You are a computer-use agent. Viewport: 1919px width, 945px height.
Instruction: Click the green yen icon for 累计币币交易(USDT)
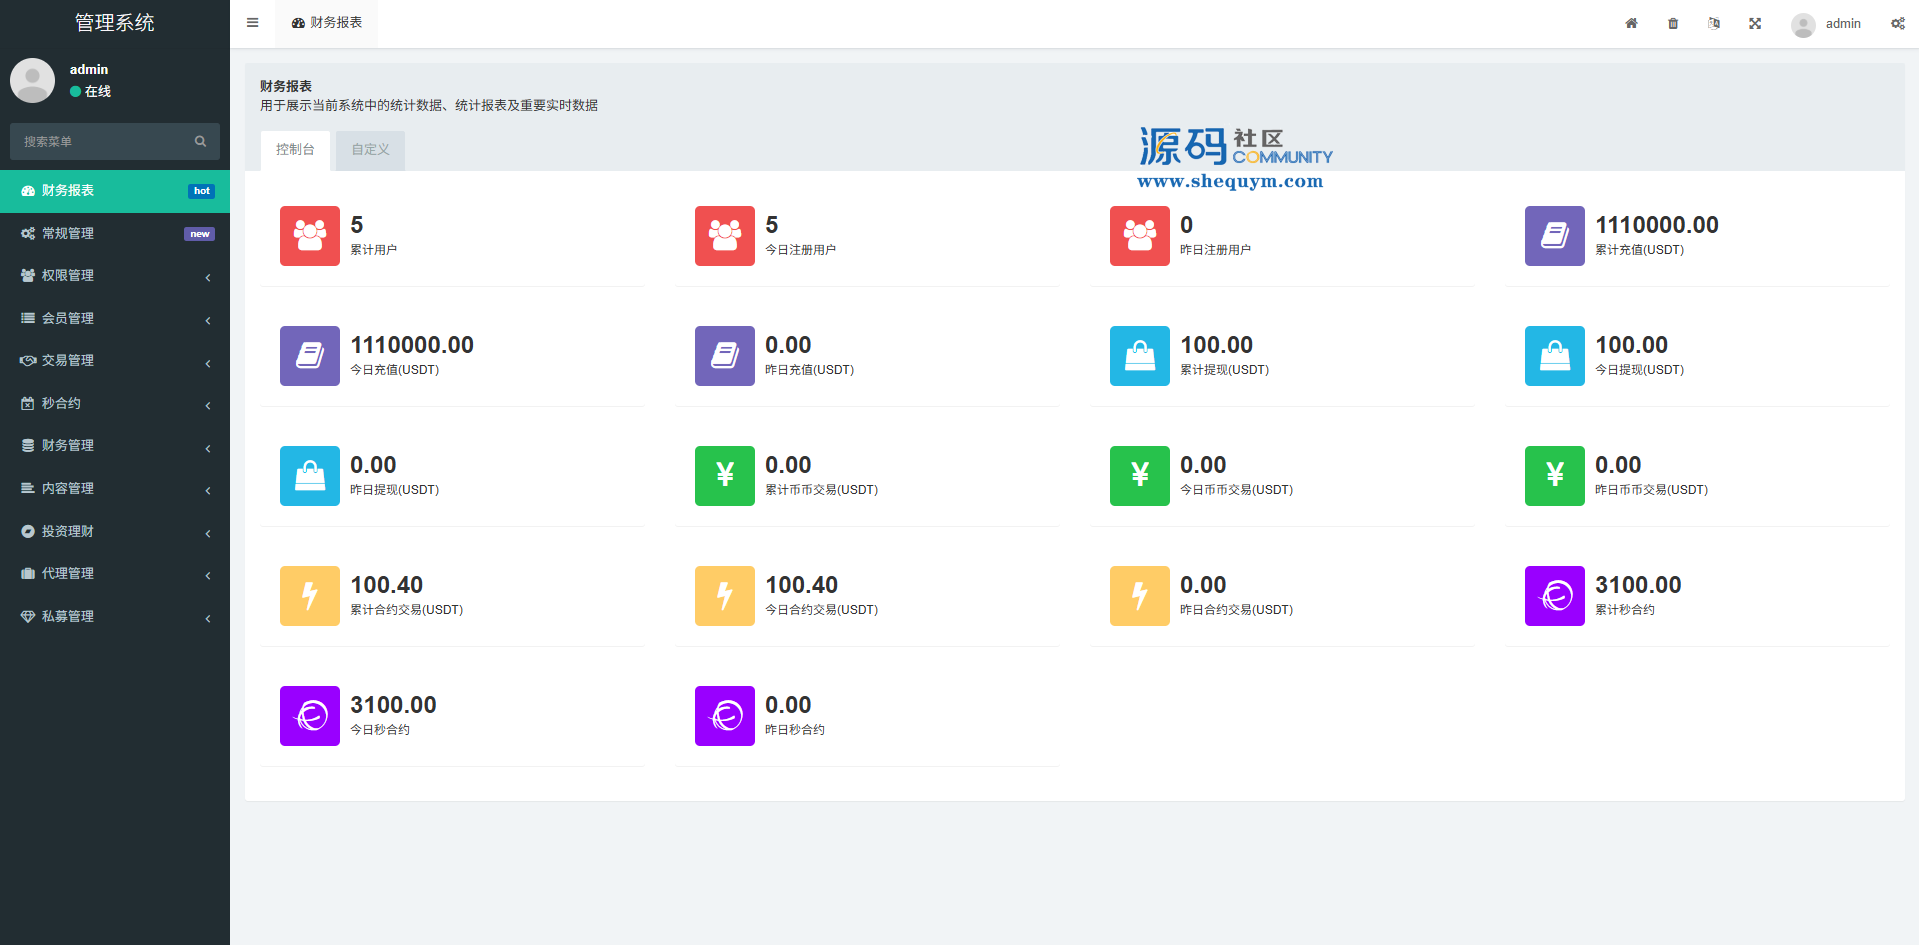[x=724, y=476]
